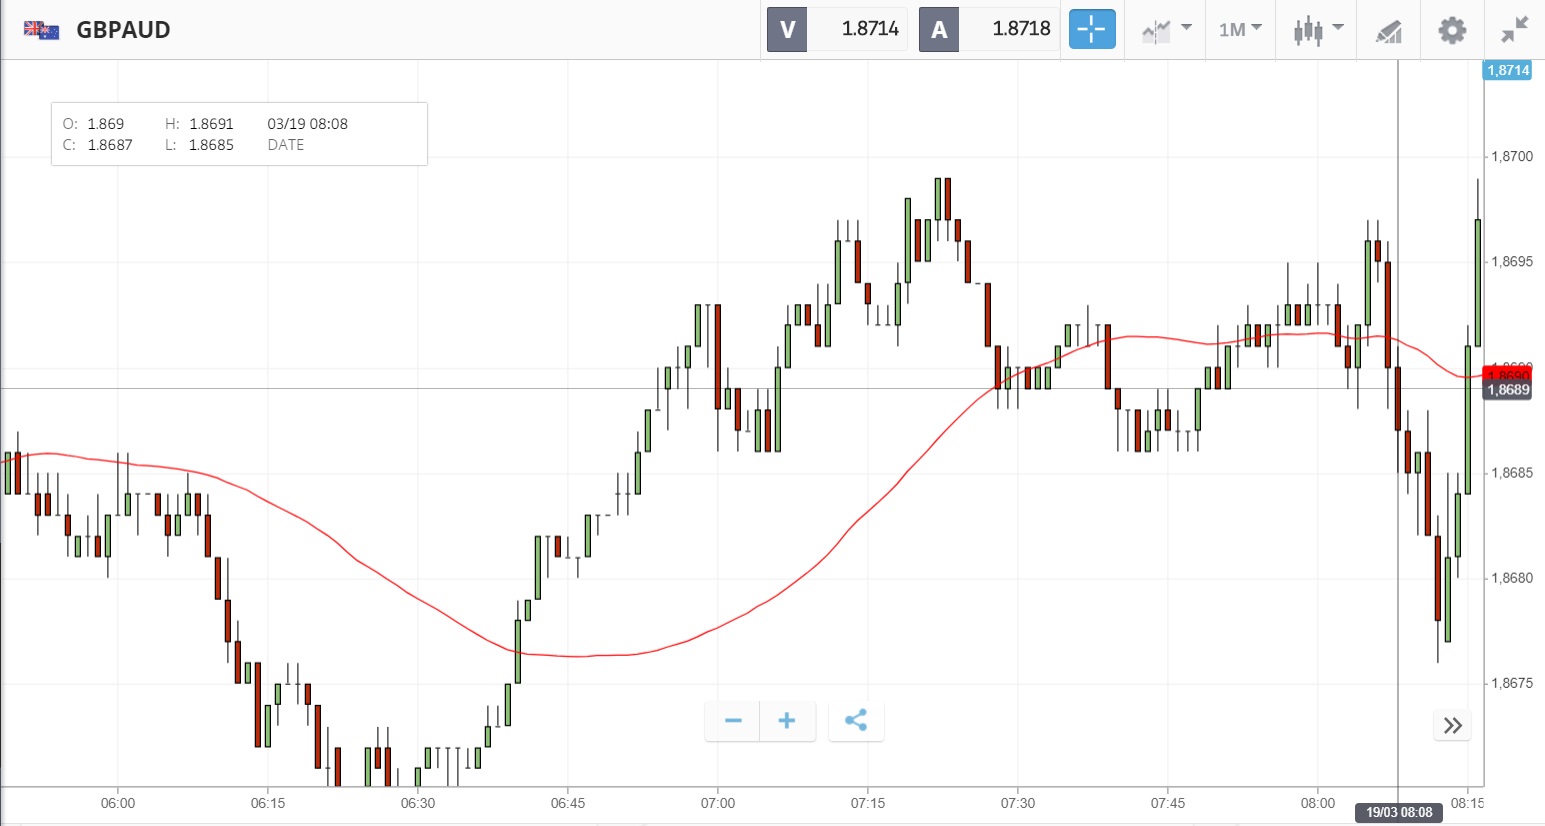
Task: Expand the candlestick chart type dropdown
Action: point(1318,30)
